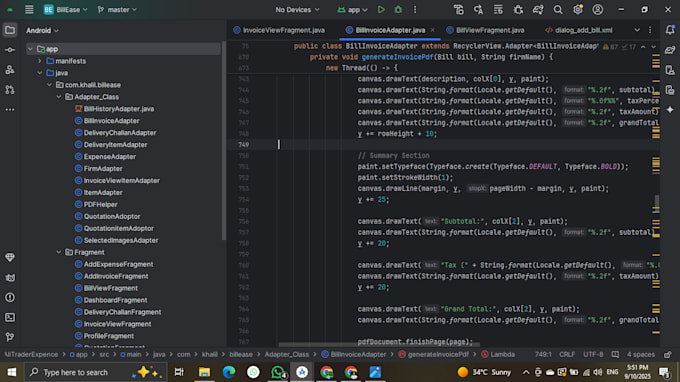680x382 pixels.
Task: Expand the manifests folder
Action: tap(39, 61)
